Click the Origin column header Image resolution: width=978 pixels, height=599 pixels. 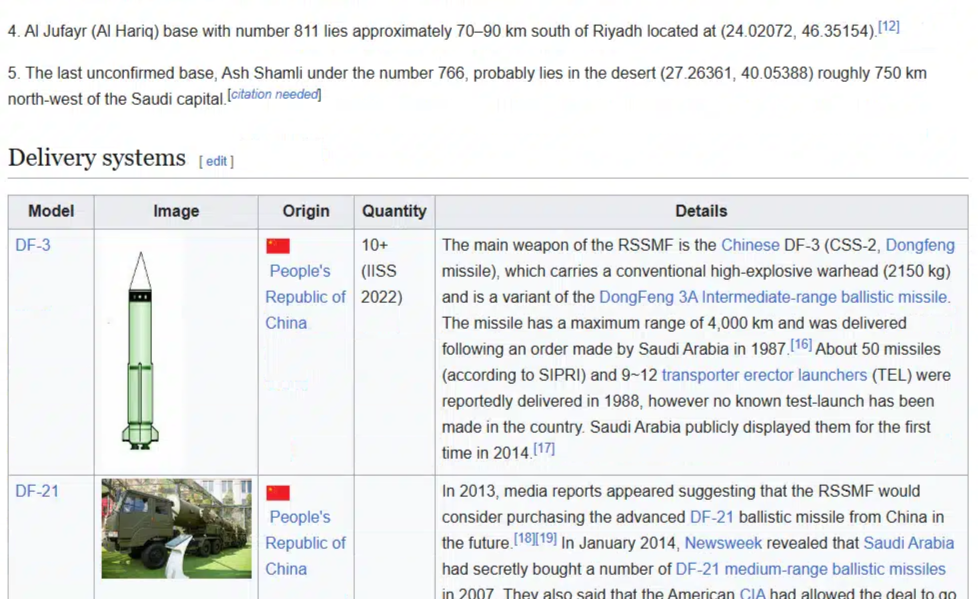click(x=306, y=212)
